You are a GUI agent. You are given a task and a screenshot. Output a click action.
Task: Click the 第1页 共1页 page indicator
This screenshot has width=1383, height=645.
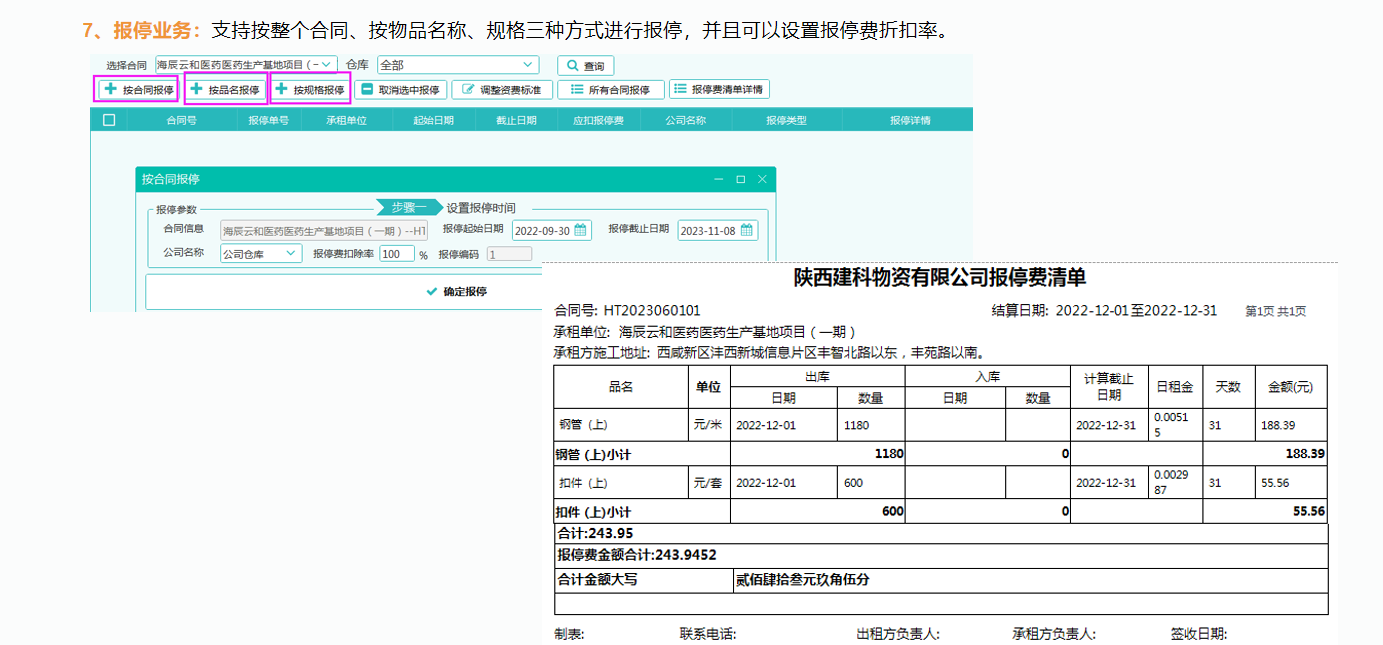(x=1275, y=311)
